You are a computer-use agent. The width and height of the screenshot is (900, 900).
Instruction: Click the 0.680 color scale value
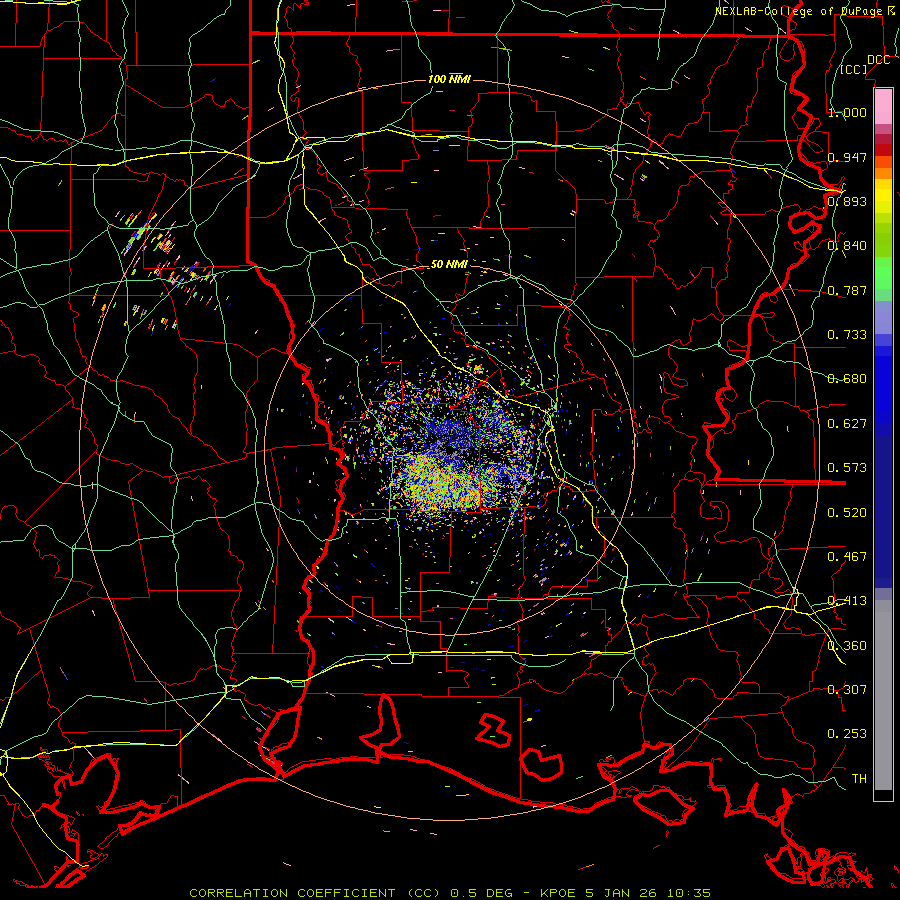(x=847, y=379)
